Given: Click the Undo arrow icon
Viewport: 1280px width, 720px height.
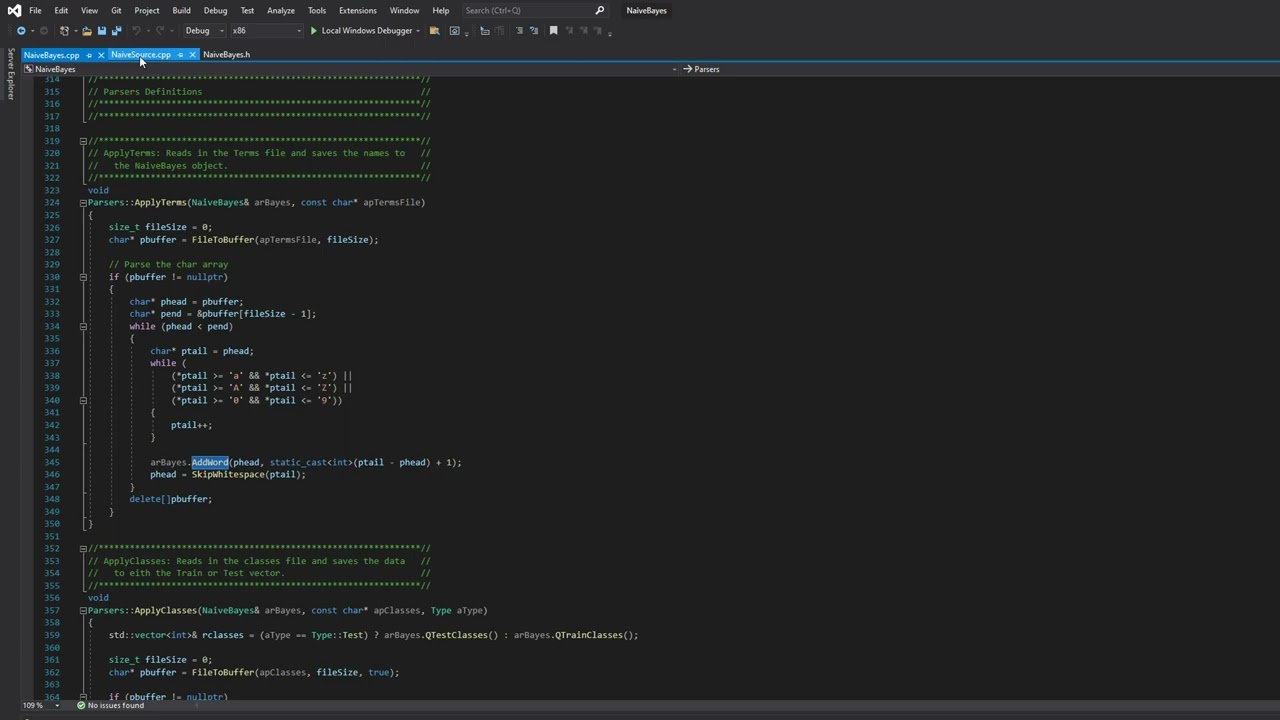Looking at the screenshot, I should [x=136, y=30].
